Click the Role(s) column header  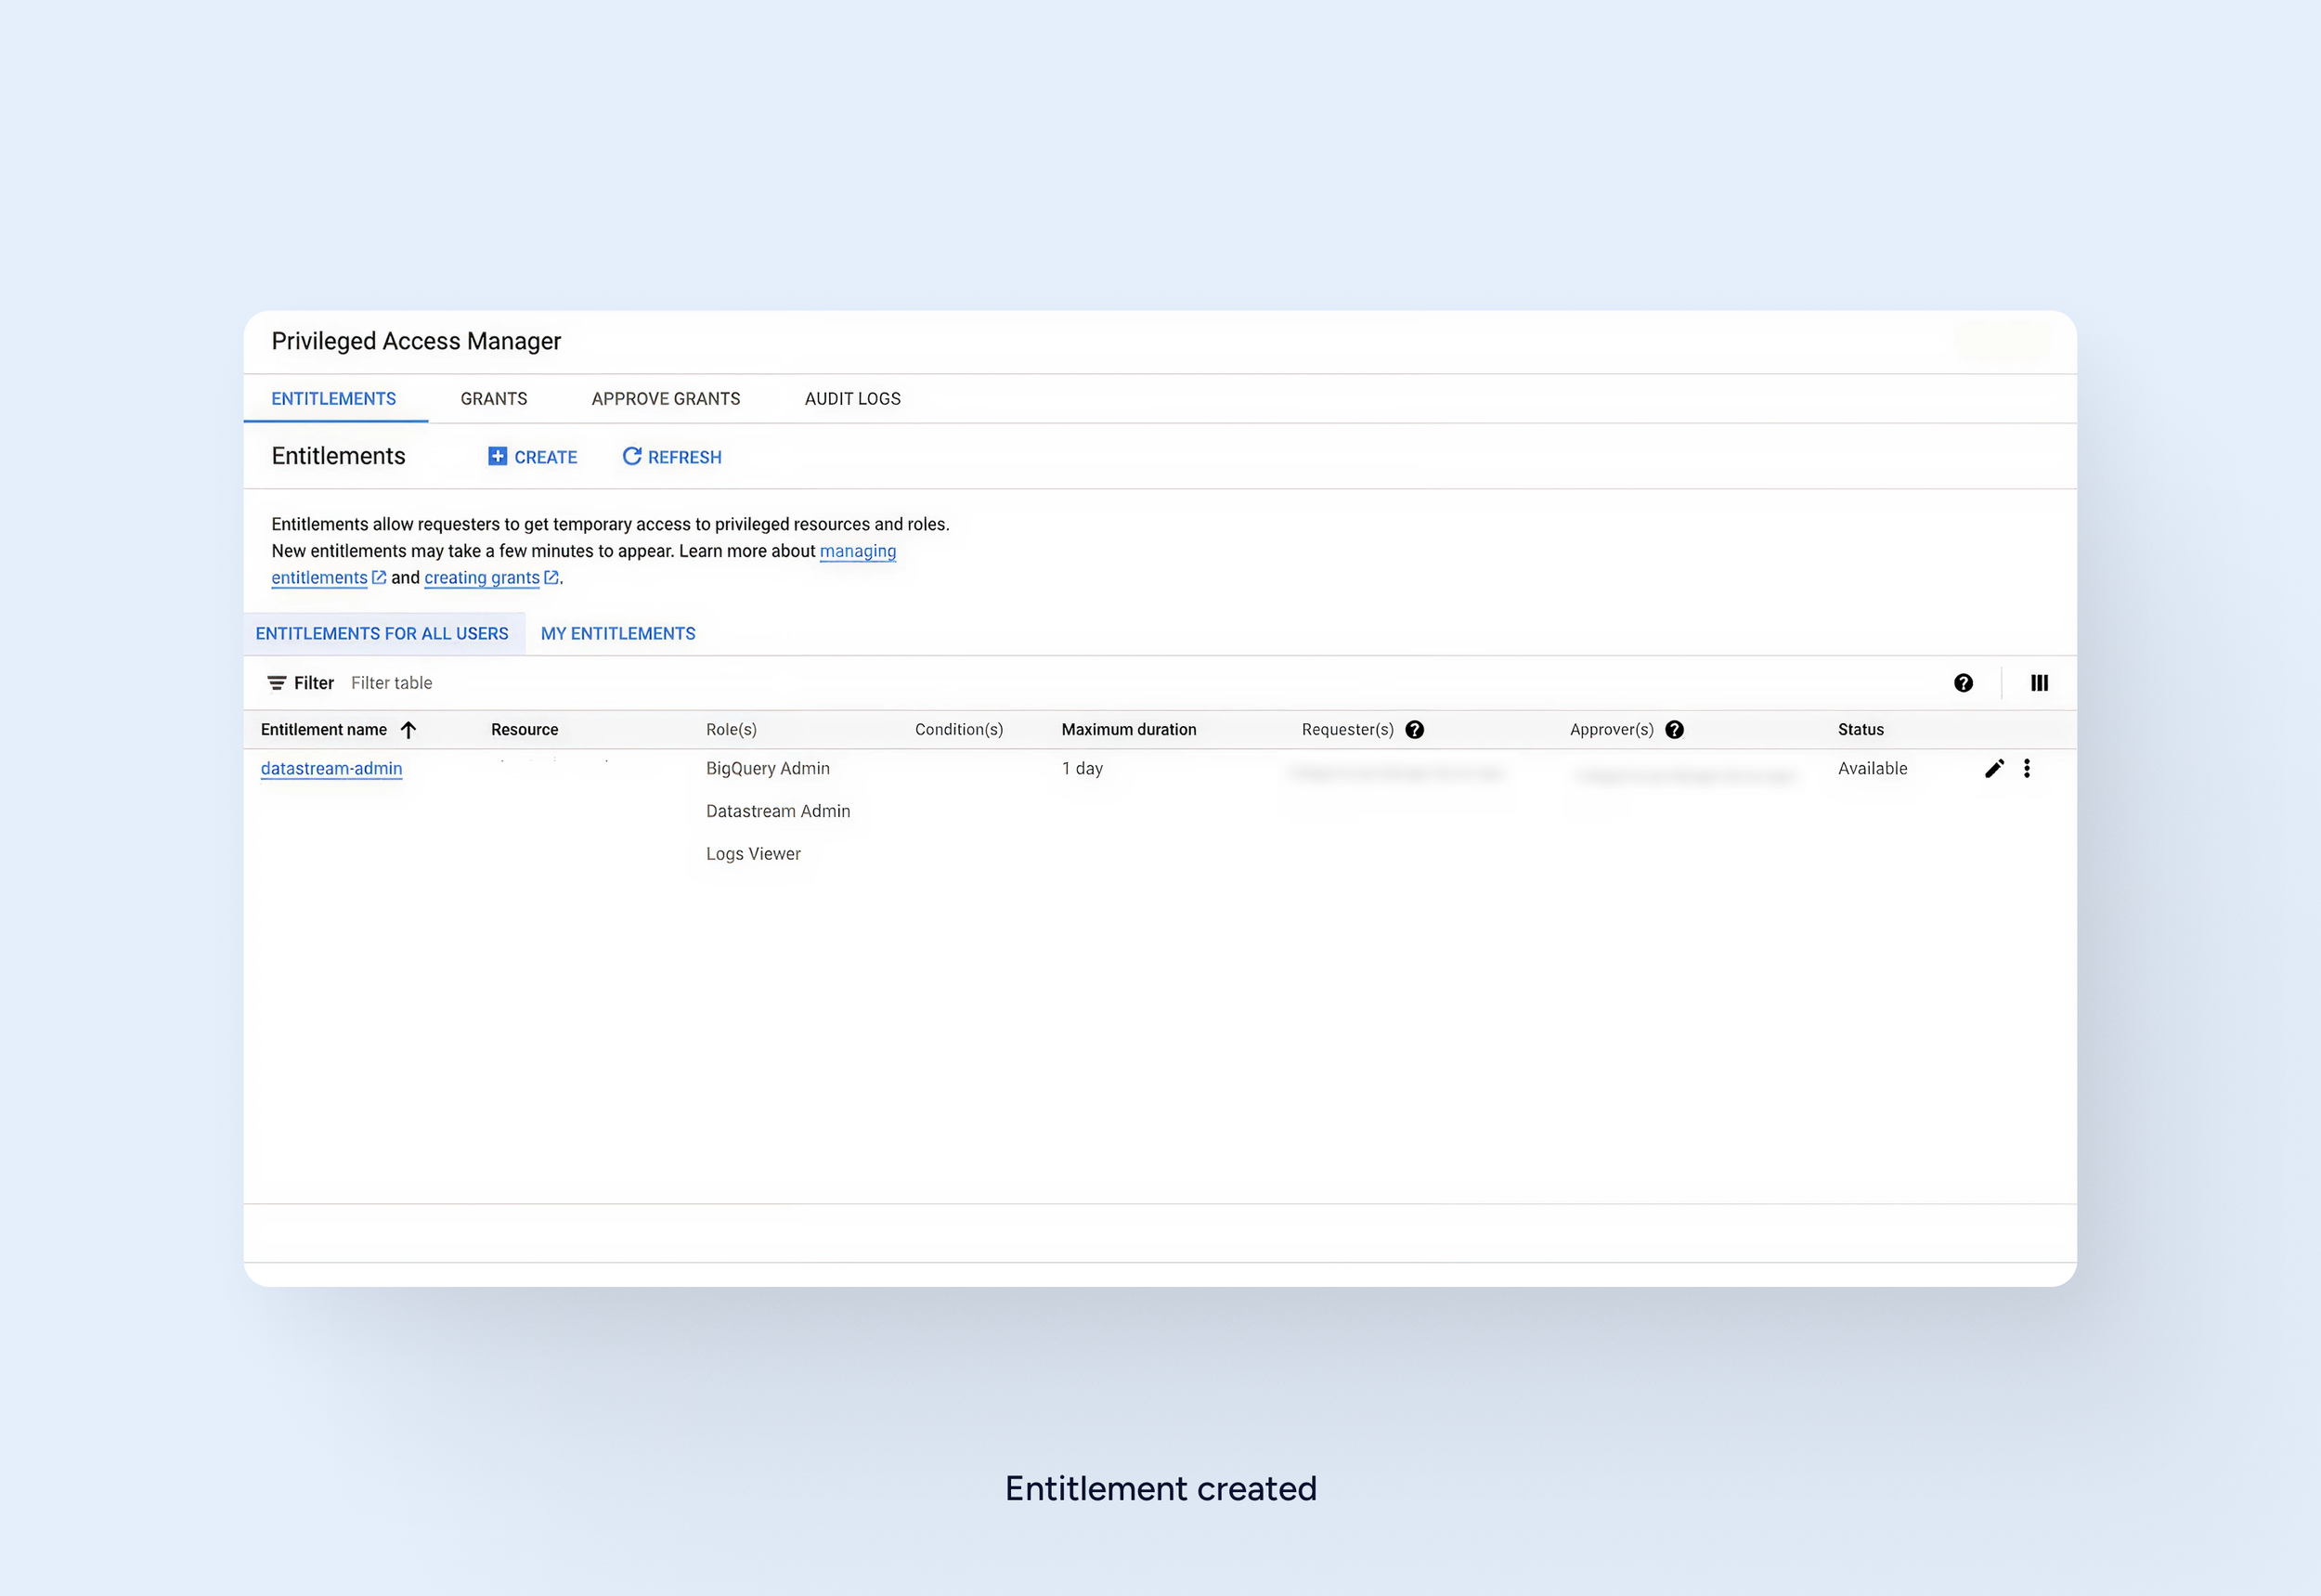[x=731, y=730]
